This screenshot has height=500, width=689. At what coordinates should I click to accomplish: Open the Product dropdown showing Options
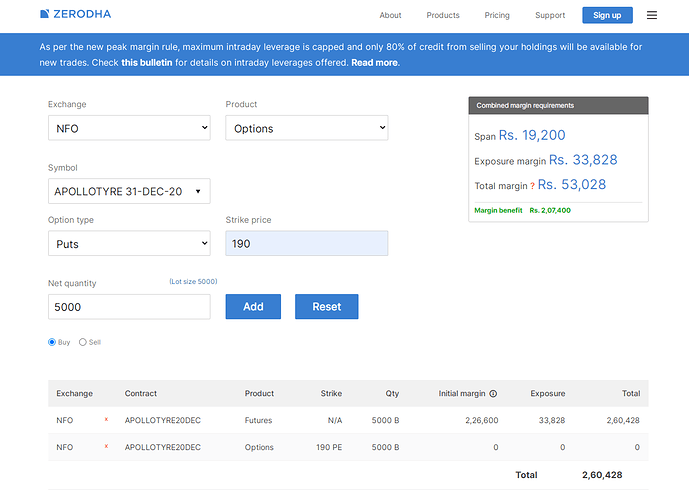coord(307,128)
